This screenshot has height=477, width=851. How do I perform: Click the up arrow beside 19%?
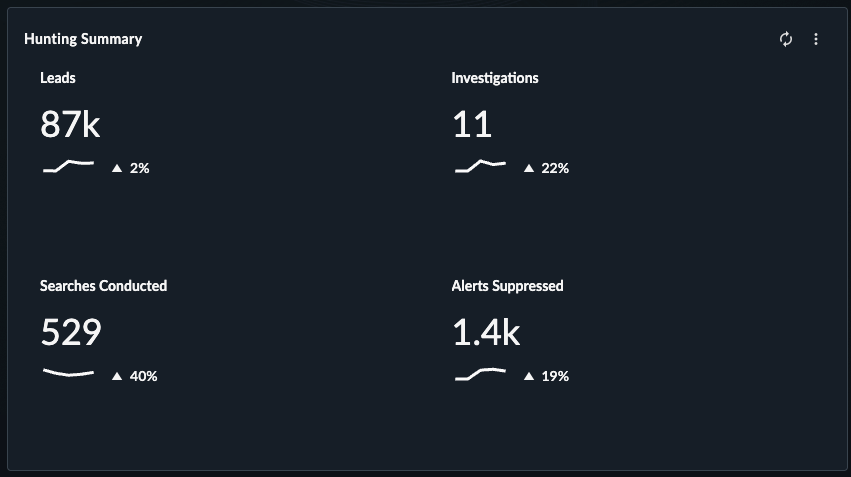(529, 376)
